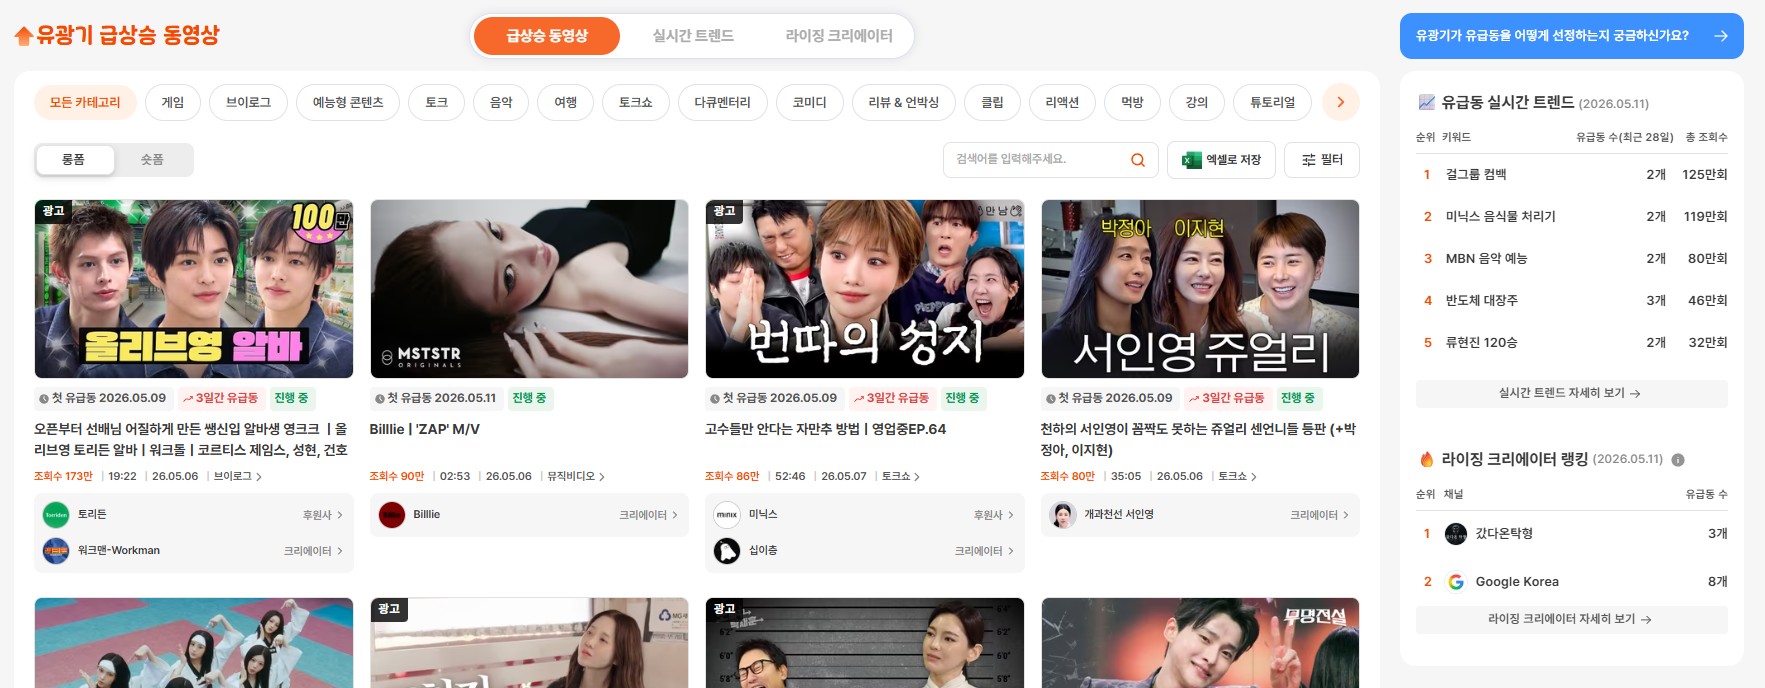Switch to the 숏폼 option
The height and width of the screenshot is (688, 1765).
[152, 160]
